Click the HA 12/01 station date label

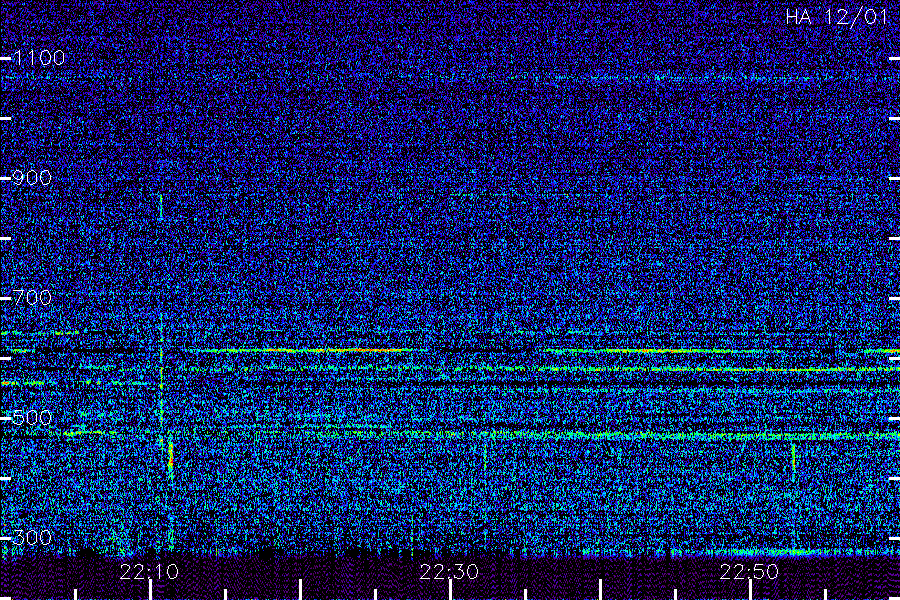pos(837,17)
